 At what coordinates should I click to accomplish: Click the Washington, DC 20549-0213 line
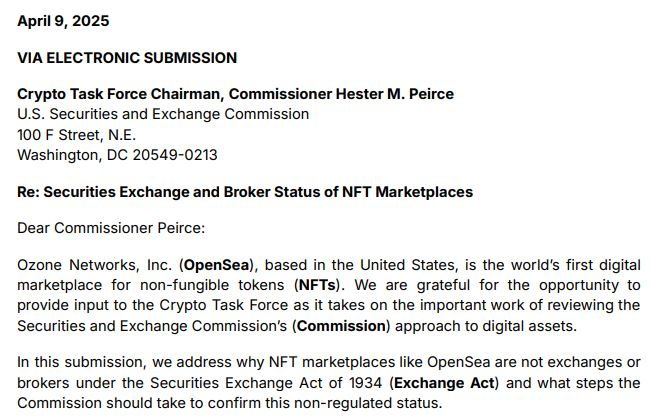[x=117, y=155]
